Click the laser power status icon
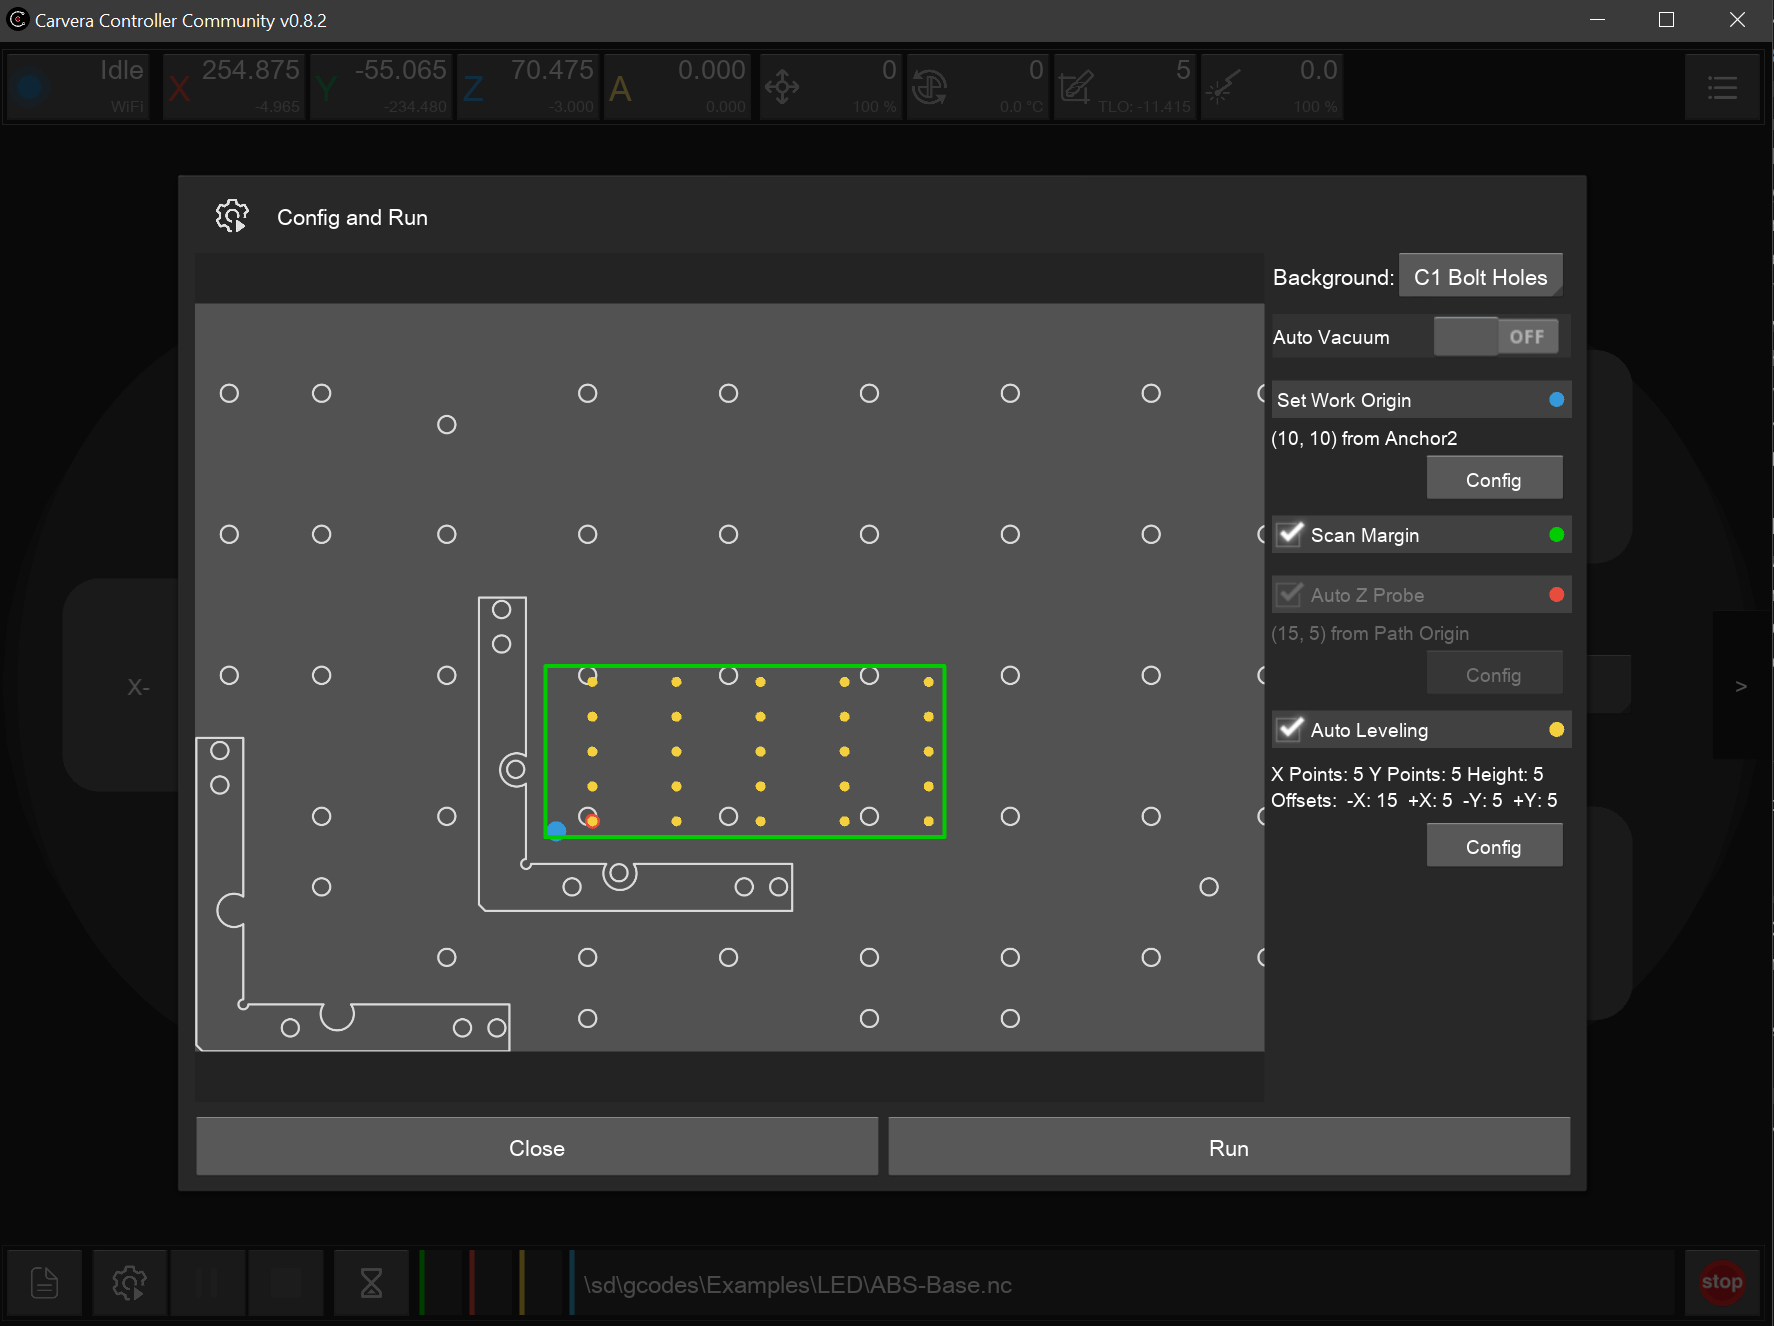This screenshot has width=1774, height=1326. tap(1223, 88)
